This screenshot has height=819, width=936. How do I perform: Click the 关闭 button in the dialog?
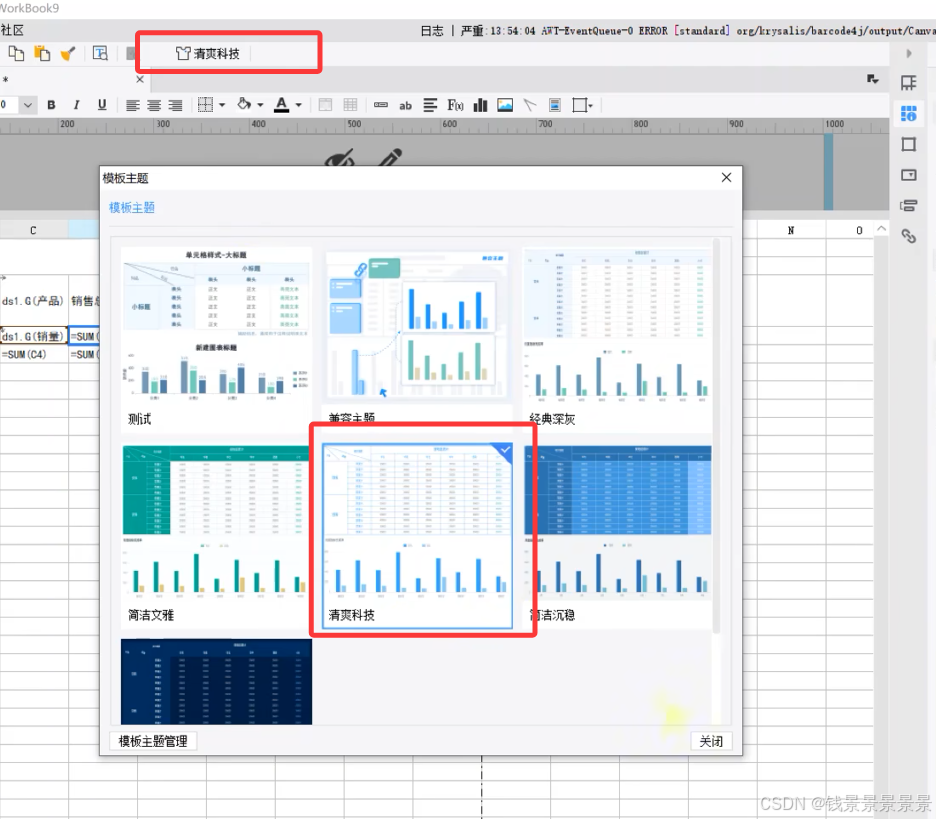(711, 741)
